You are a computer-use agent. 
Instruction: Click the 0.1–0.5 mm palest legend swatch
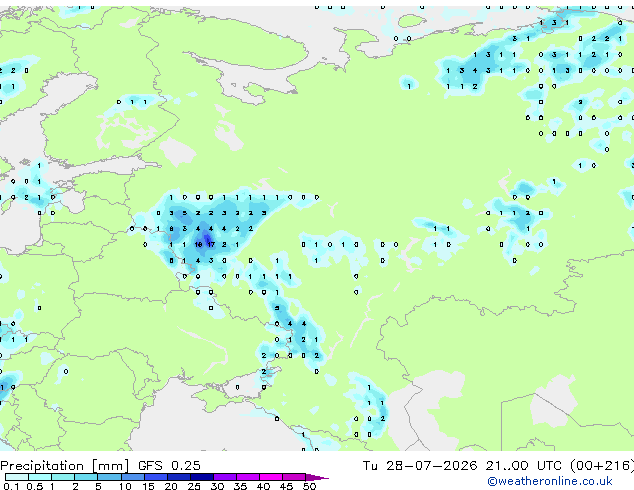(17, 477)
